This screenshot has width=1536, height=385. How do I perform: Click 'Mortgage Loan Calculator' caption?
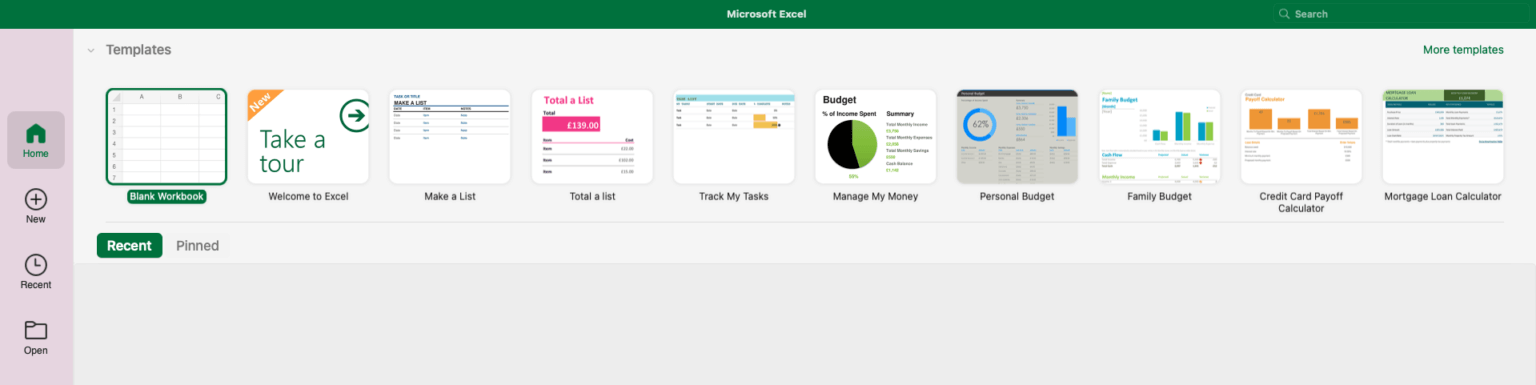(x=1442, y=197)
